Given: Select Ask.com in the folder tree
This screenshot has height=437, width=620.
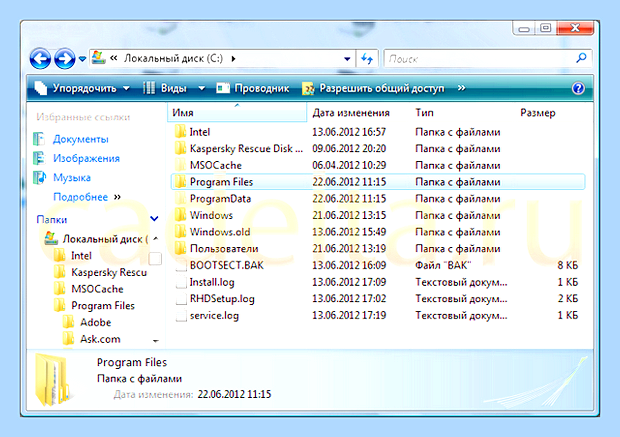Looking at the screenshot, I should (100, 339).
